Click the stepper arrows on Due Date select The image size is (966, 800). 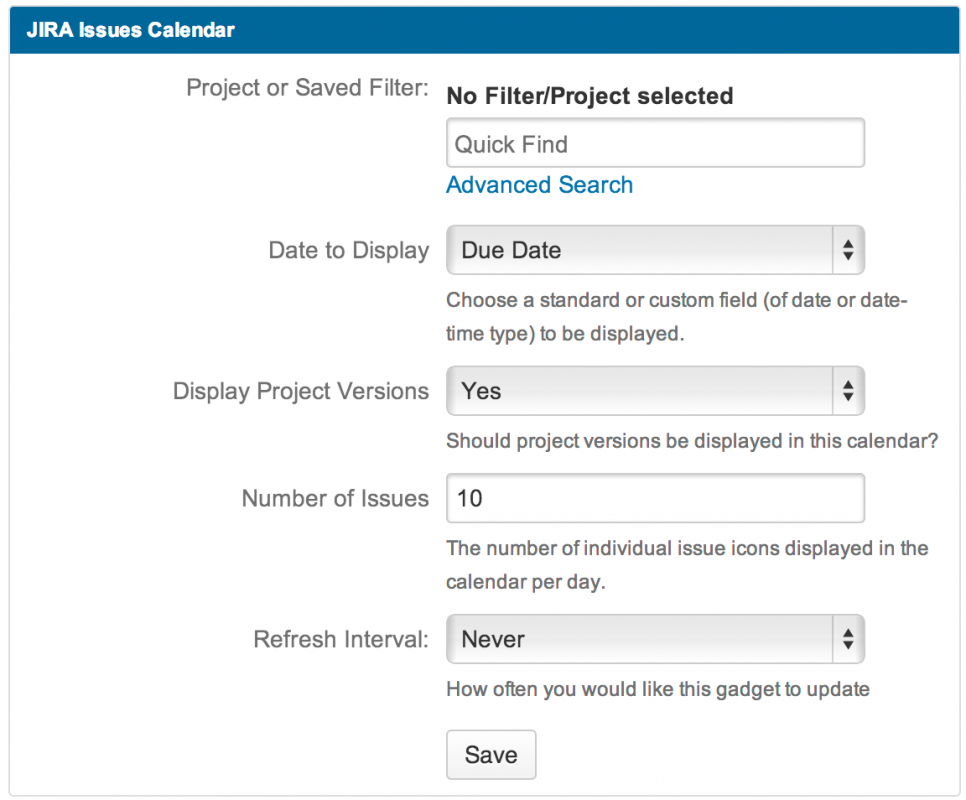(847, 250)
